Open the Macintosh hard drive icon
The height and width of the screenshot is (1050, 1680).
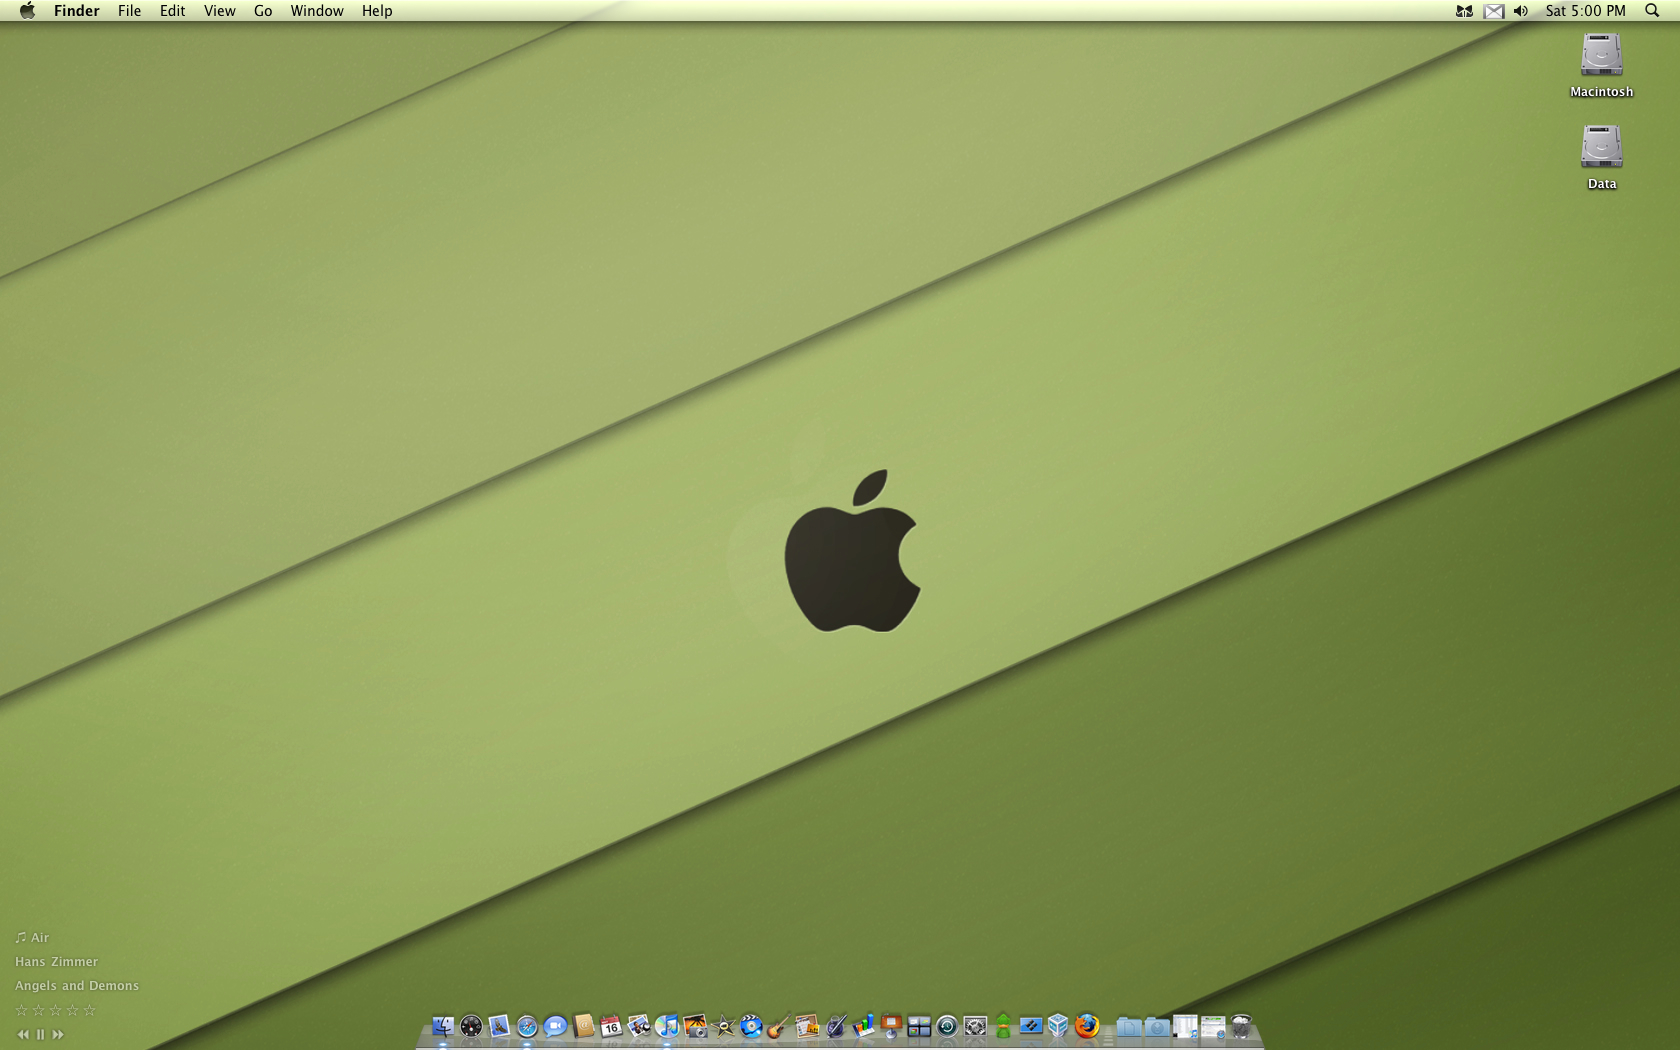coord(1601,56)
